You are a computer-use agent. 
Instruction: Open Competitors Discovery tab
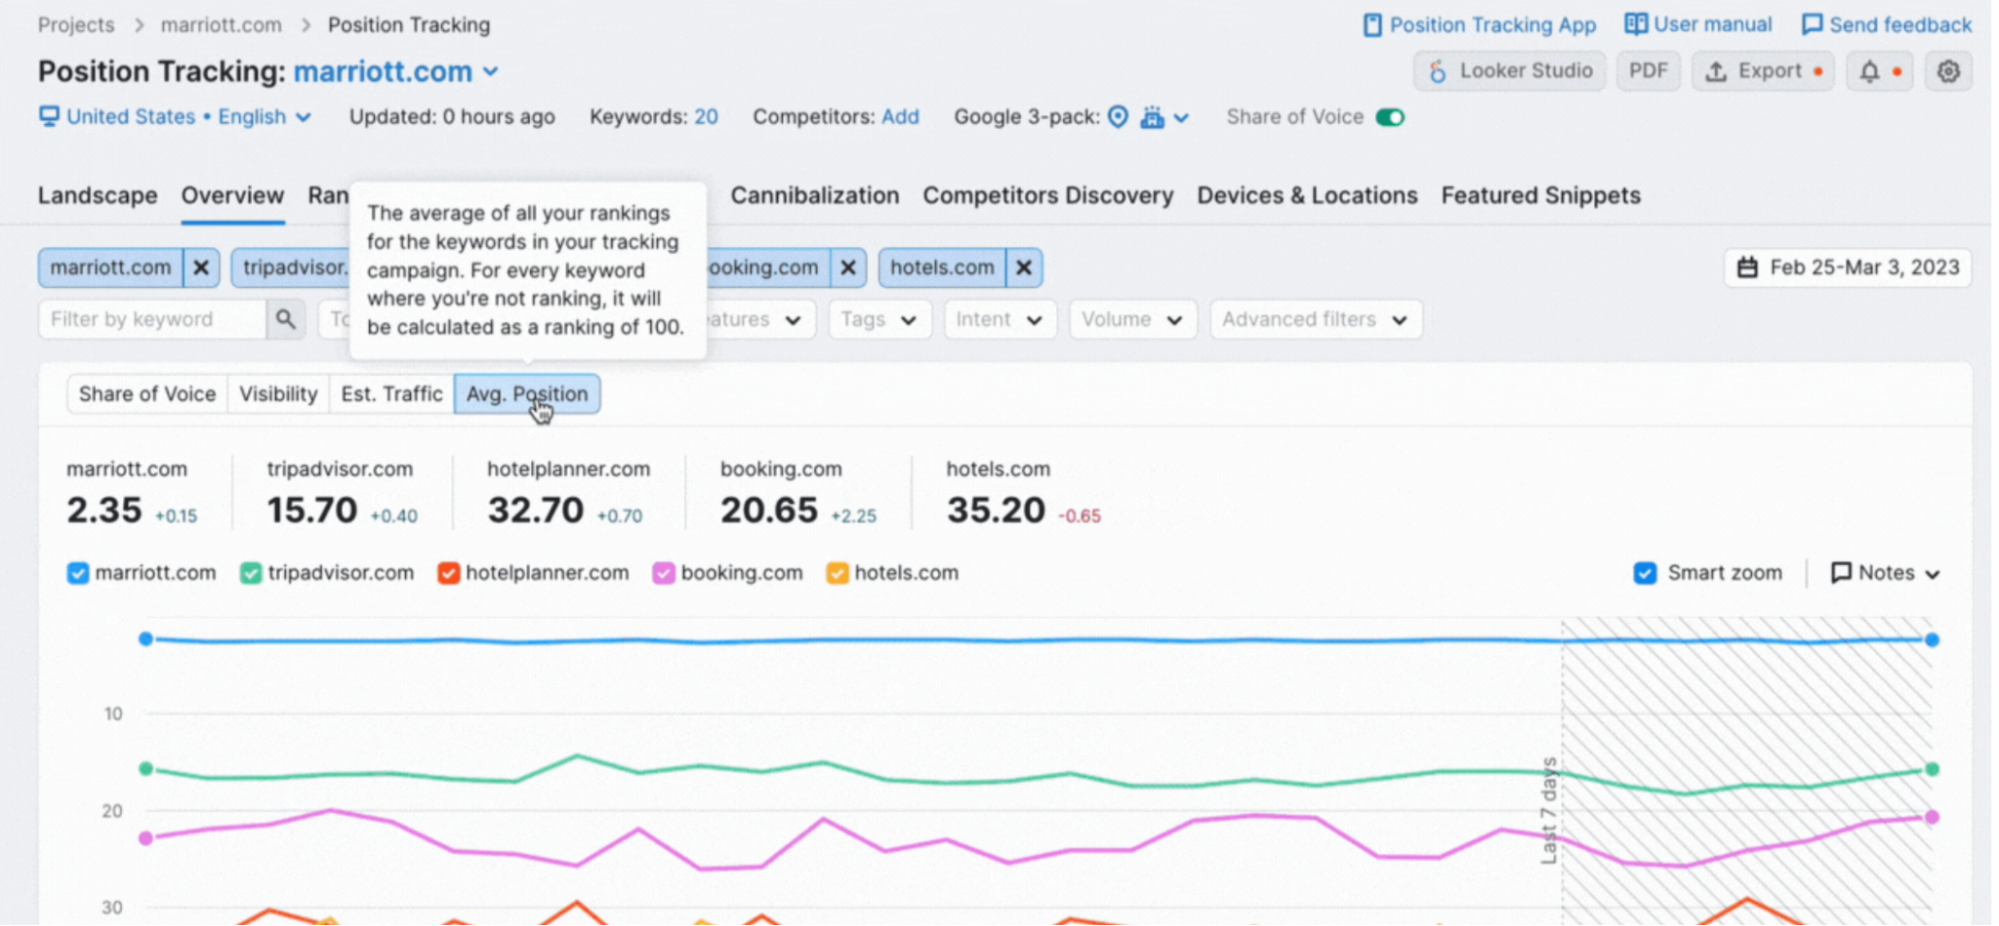point(1048,195)
